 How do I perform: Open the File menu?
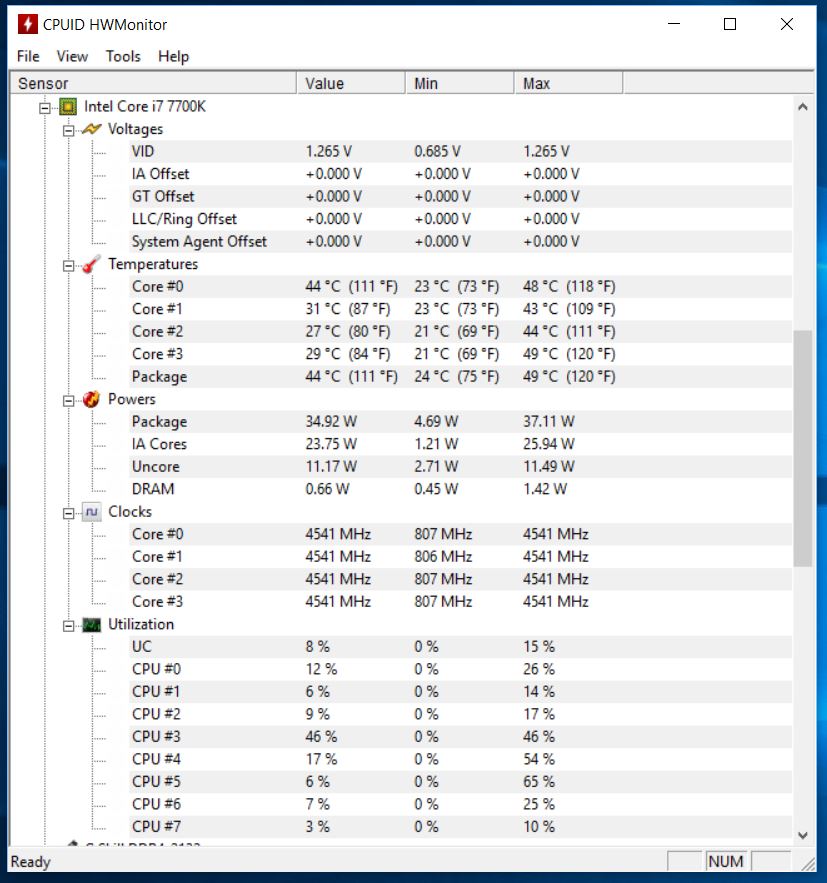click(28, 56)
